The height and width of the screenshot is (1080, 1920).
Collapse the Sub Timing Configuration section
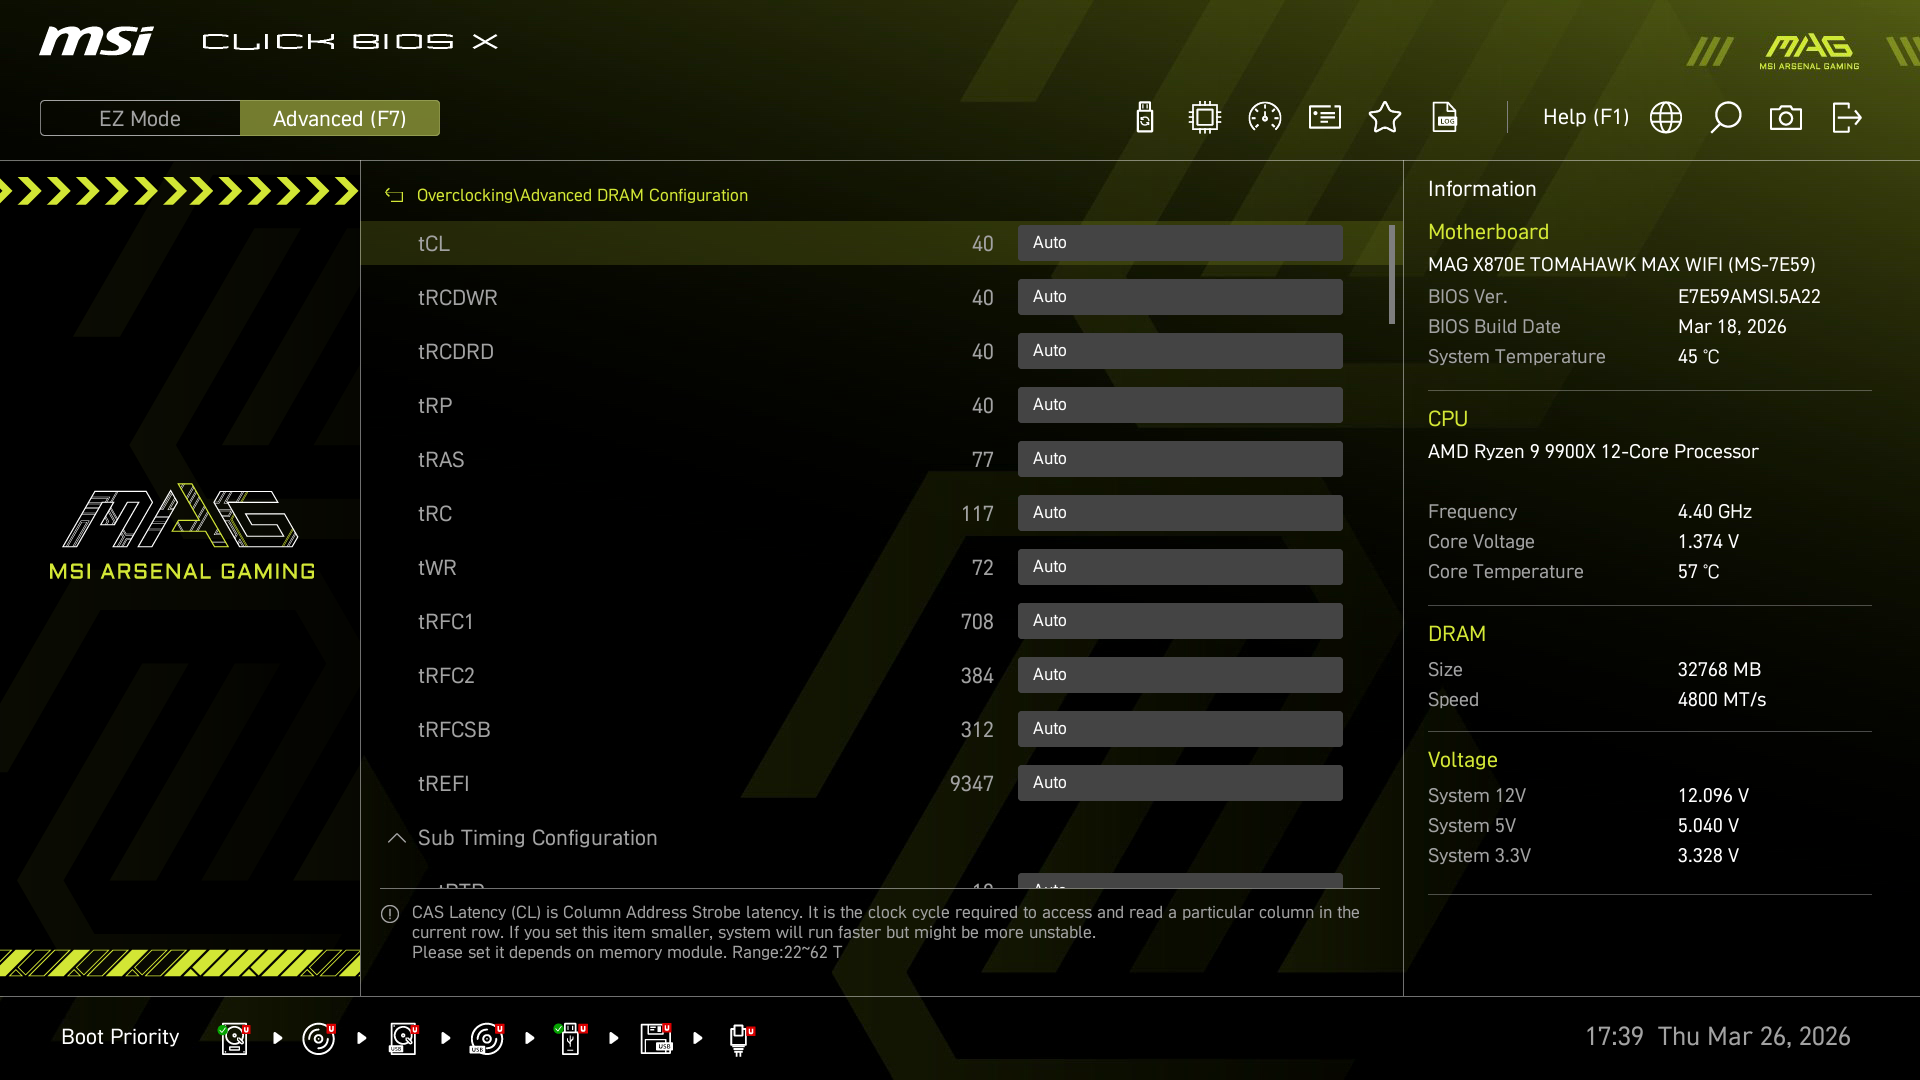(x=397, y=838)
